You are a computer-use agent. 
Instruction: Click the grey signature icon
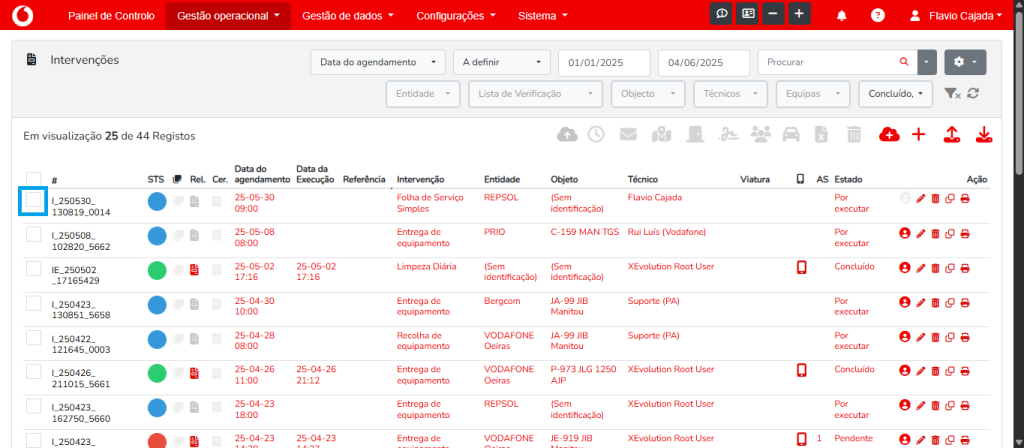coord(728,135)
